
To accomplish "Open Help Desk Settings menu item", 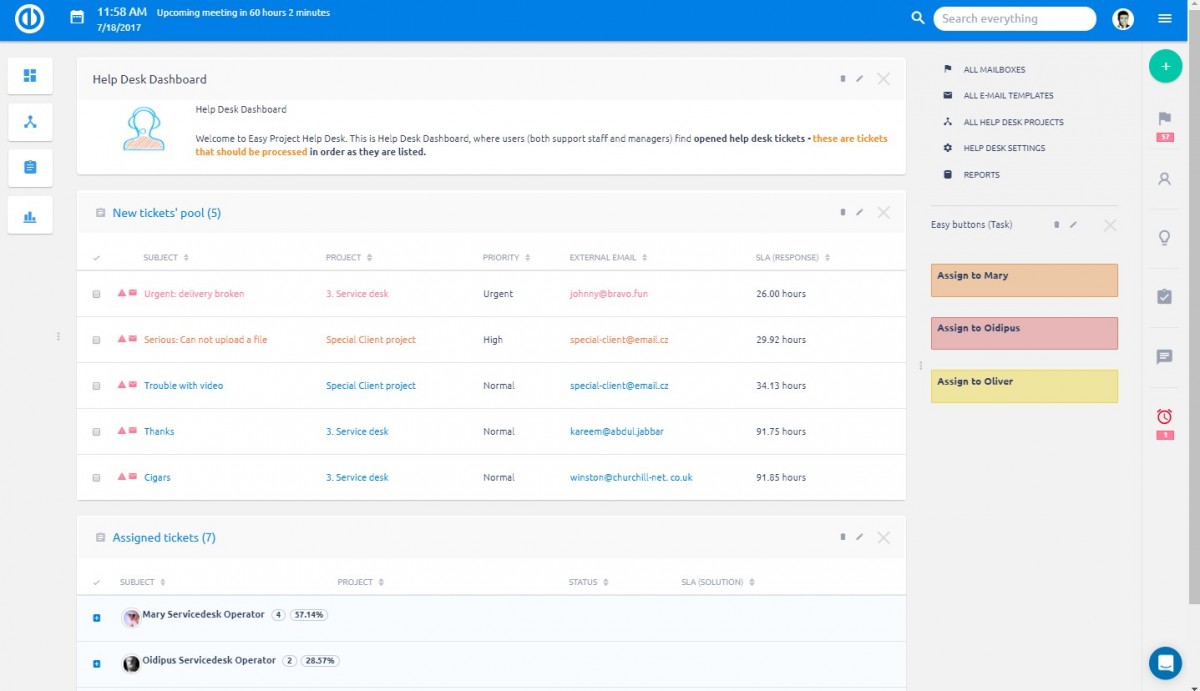I will pyautogui.click(x=1003, y=148).
